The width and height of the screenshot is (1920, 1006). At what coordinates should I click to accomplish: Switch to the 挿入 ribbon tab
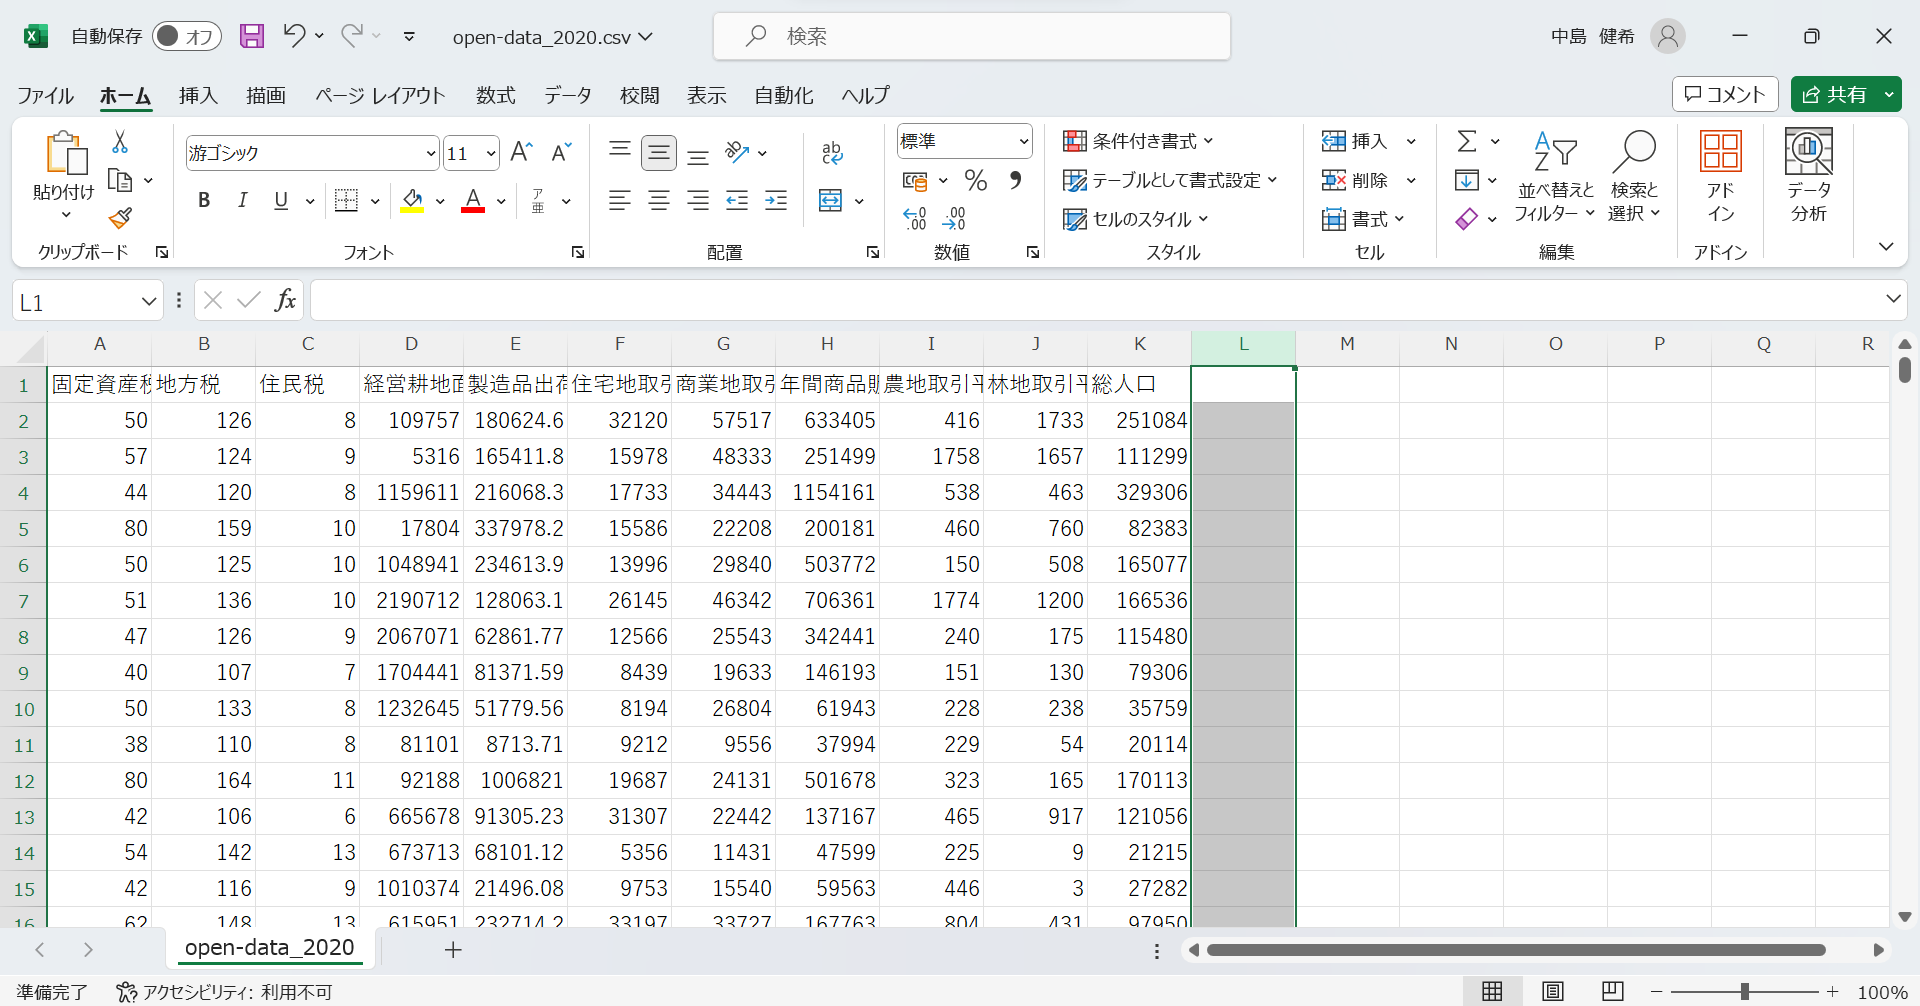pyautogui.click(x=198, y=95)
